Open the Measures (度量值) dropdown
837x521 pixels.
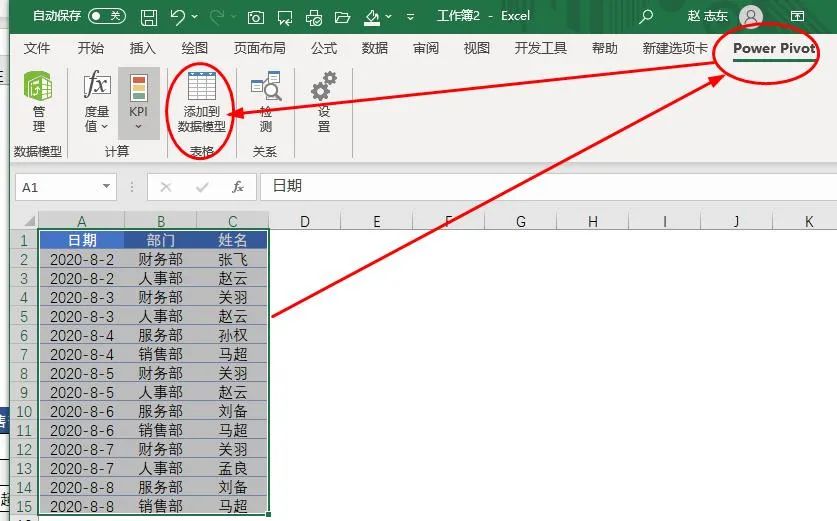point(96,102)
